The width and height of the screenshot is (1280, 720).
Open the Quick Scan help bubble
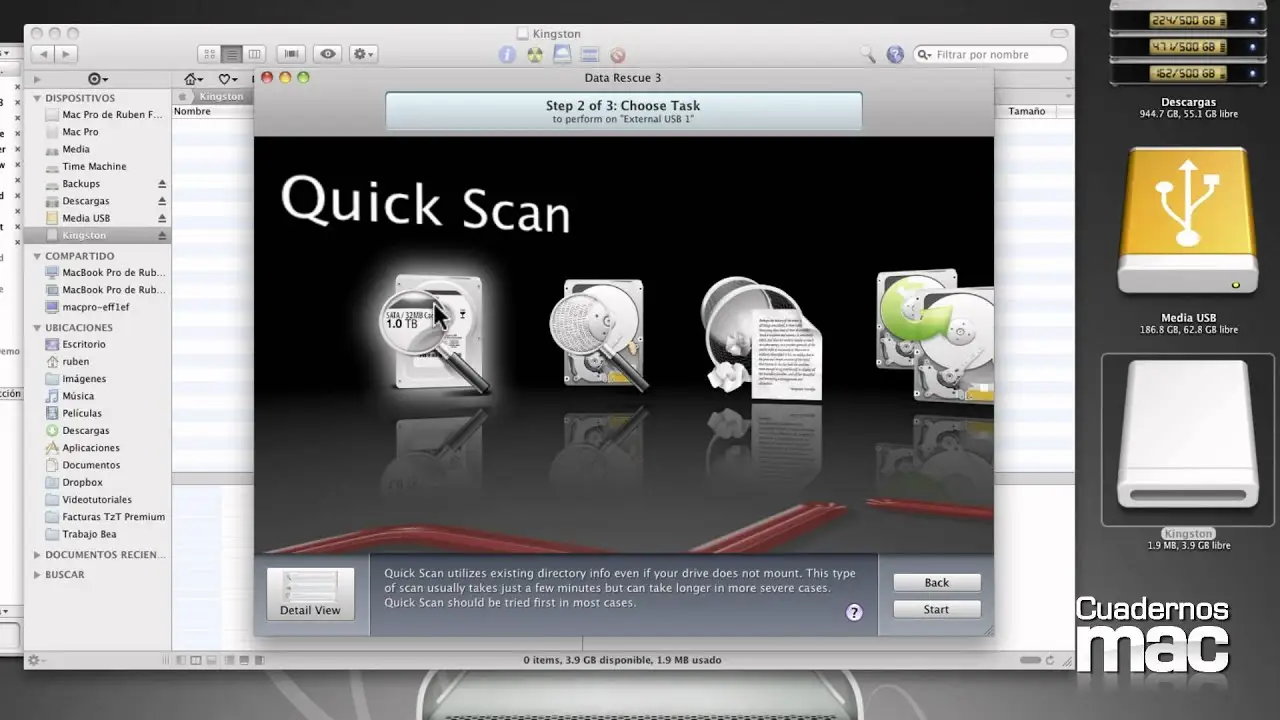tap(853, 613)
